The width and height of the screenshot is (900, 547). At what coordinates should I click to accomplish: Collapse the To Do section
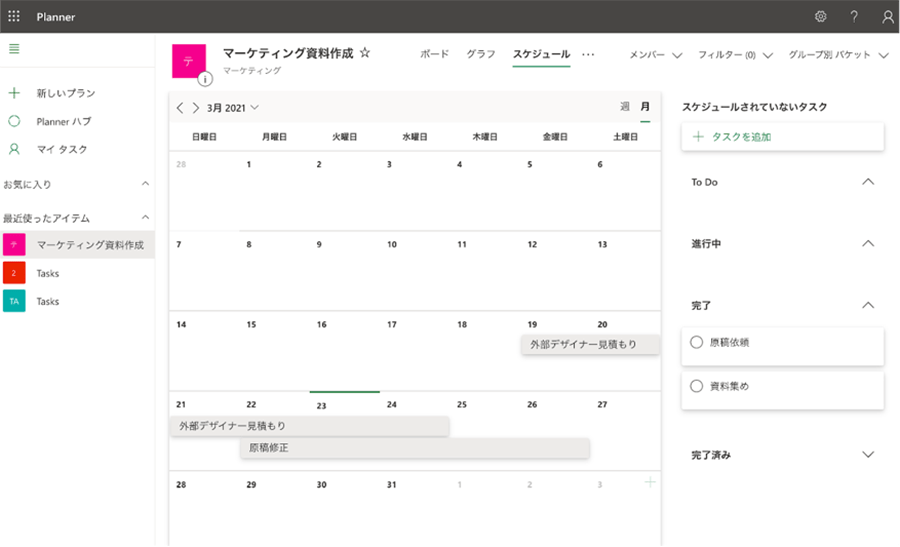pyautogui.click(x=868, y=182)
